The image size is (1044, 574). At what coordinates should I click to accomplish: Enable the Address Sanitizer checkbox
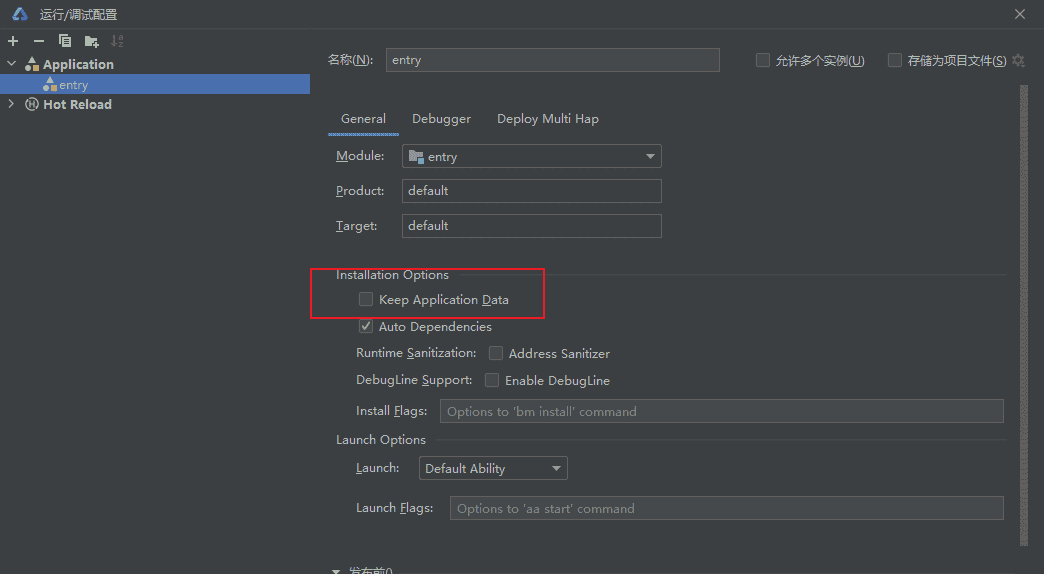[496, 353]
